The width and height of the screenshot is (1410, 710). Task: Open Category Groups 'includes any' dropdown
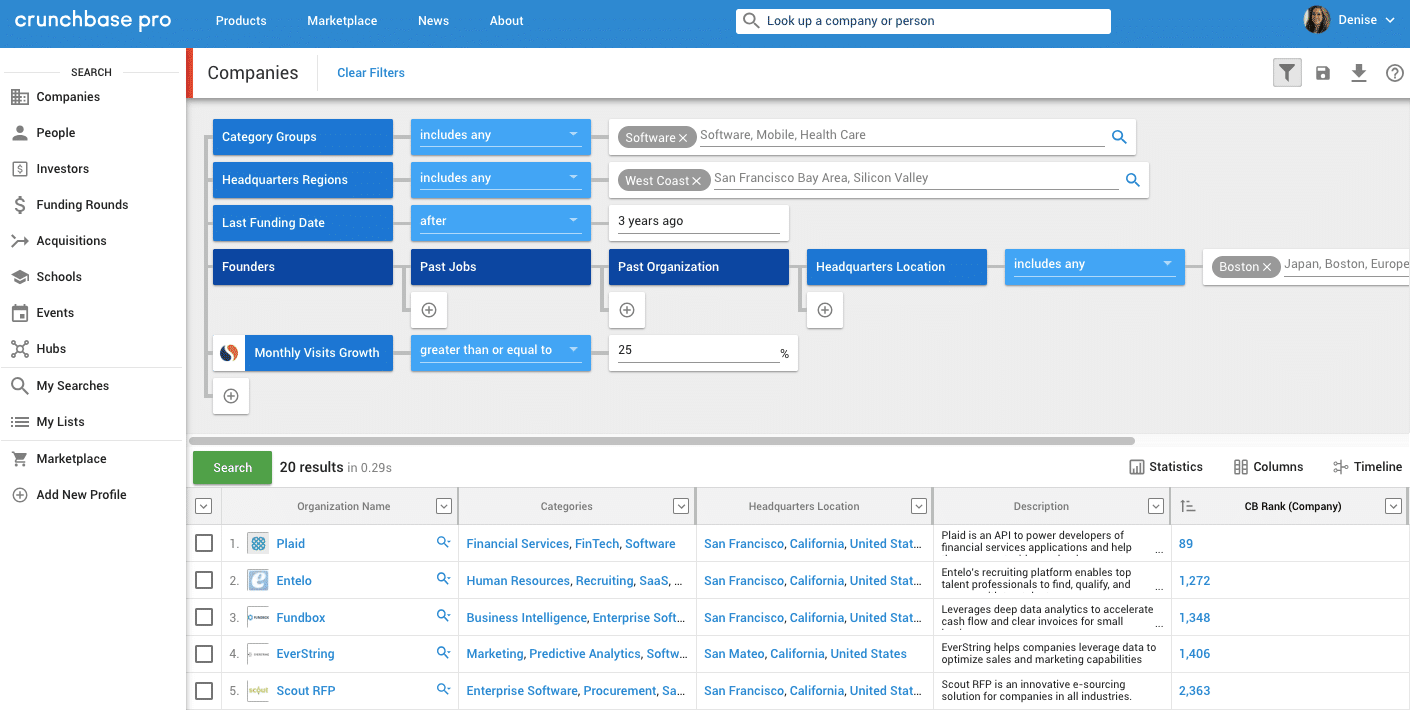pos(501,137)
